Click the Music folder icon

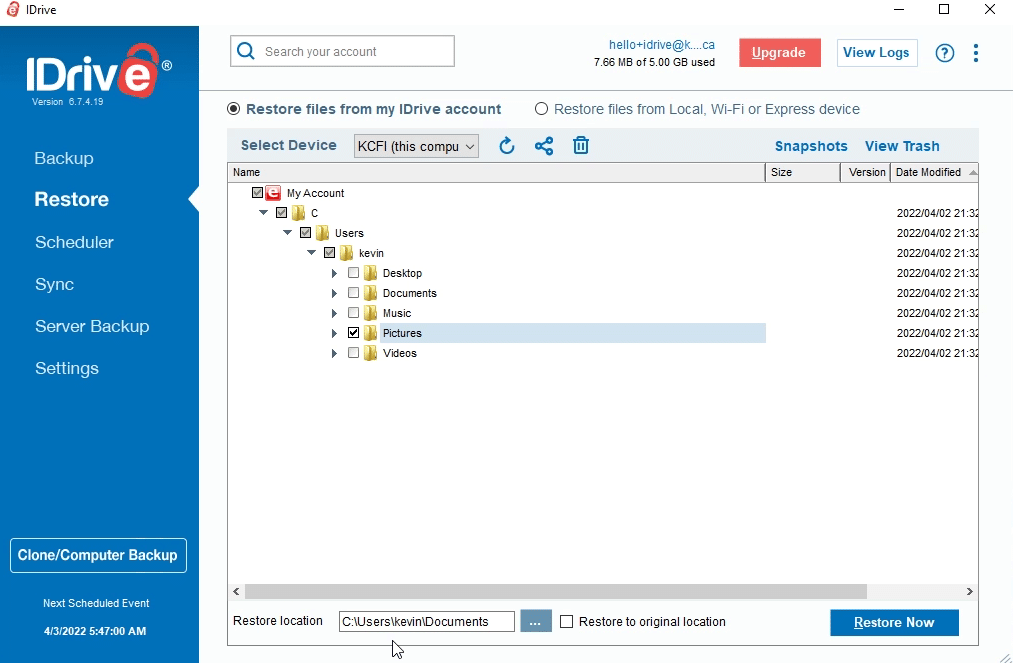click(x=370, y=313)
